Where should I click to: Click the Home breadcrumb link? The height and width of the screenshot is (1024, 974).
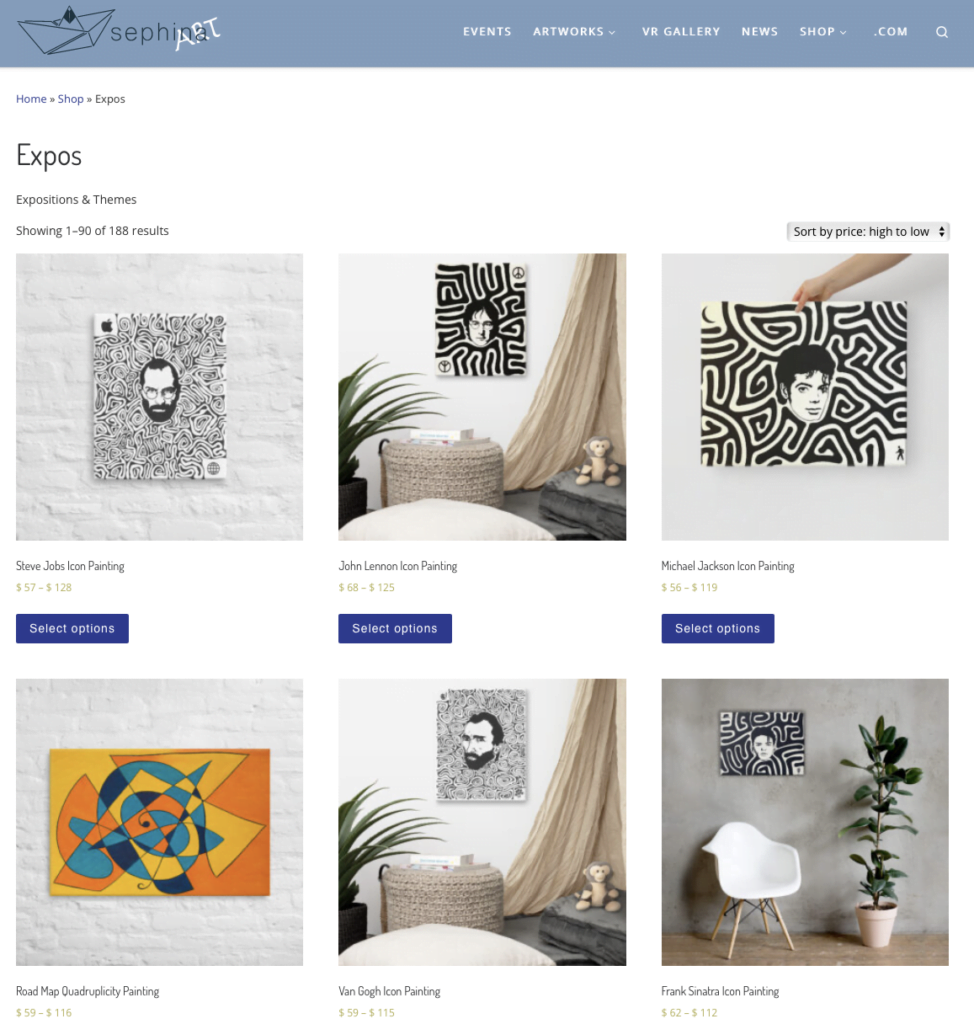(x=31, y=99)
